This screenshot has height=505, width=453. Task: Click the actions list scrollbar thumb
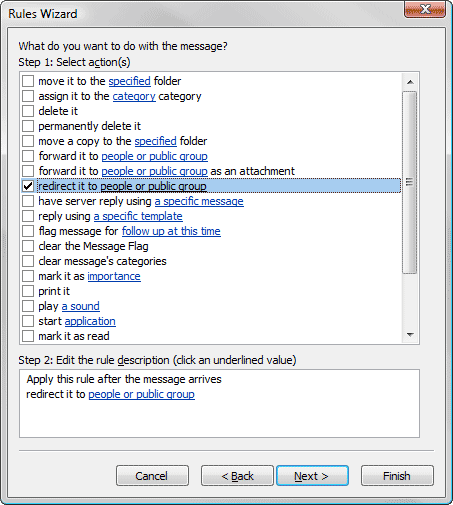click(410, 182)
